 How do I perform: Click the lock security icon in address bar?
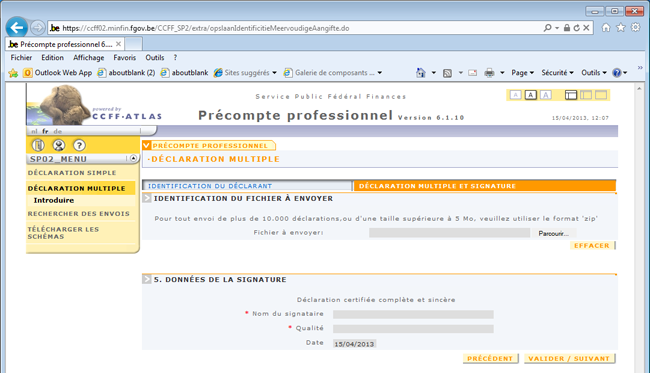pyautogui.click(x=567, y=28)
